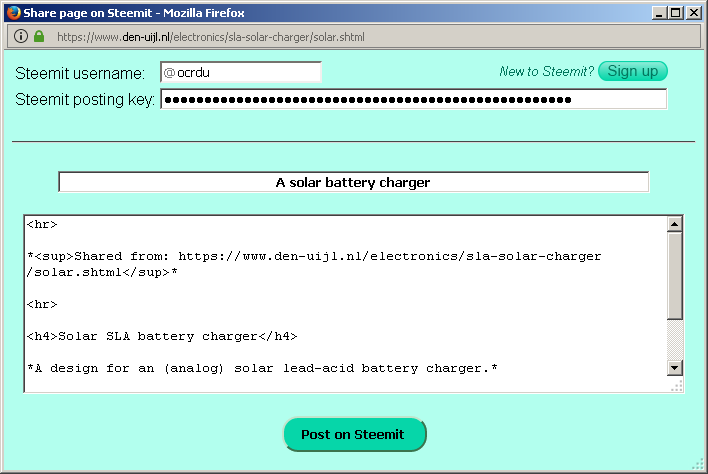Click the text area vertical scrollbar thumb

coord(675,275)
